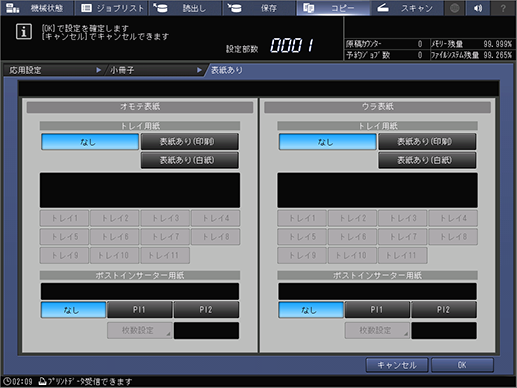This screenshot has height=388, width=517.
Task: Switch to the 読出し recall tab
Action: [x=185, y=8]
